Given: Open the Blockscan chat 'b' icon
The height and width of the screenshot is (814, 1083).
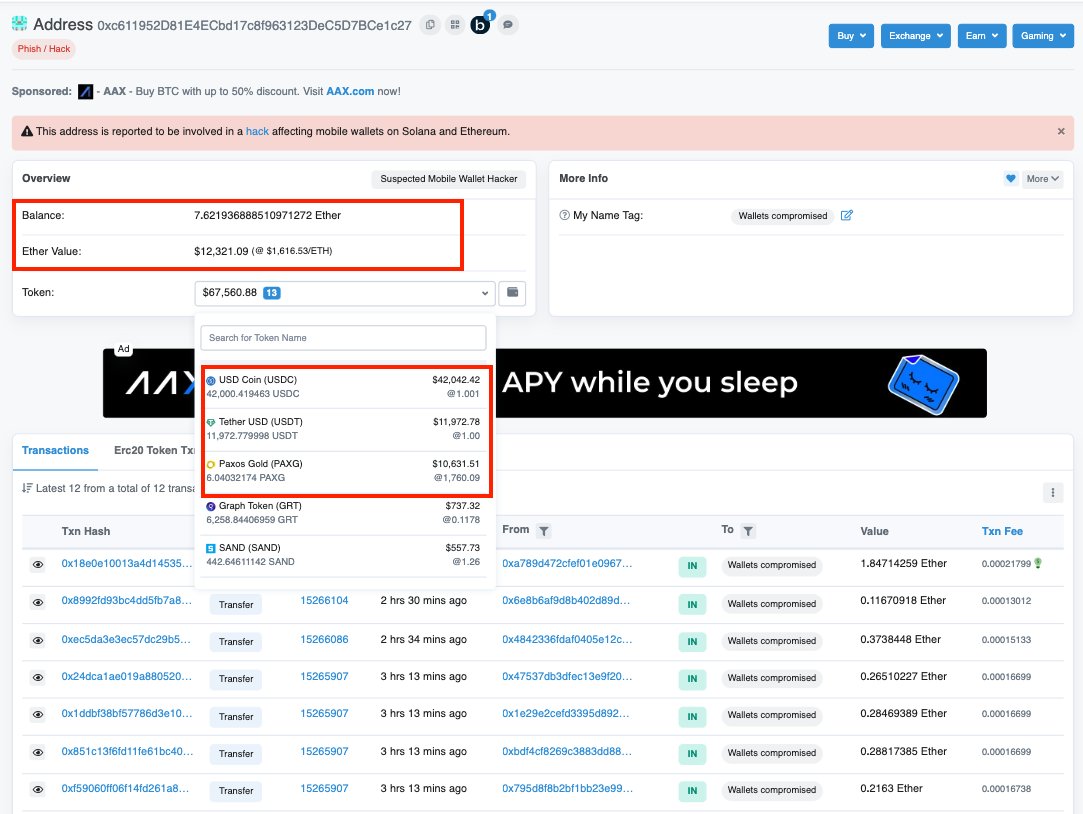Looking at the screenshot, I should pyautogui.click(x=481, y=25).
